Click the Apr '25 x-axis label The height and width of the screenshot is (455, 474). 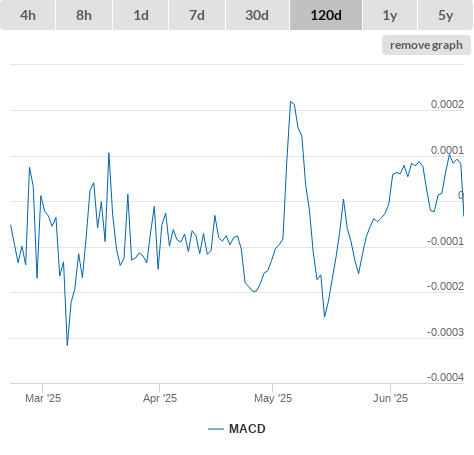point(160,398)
